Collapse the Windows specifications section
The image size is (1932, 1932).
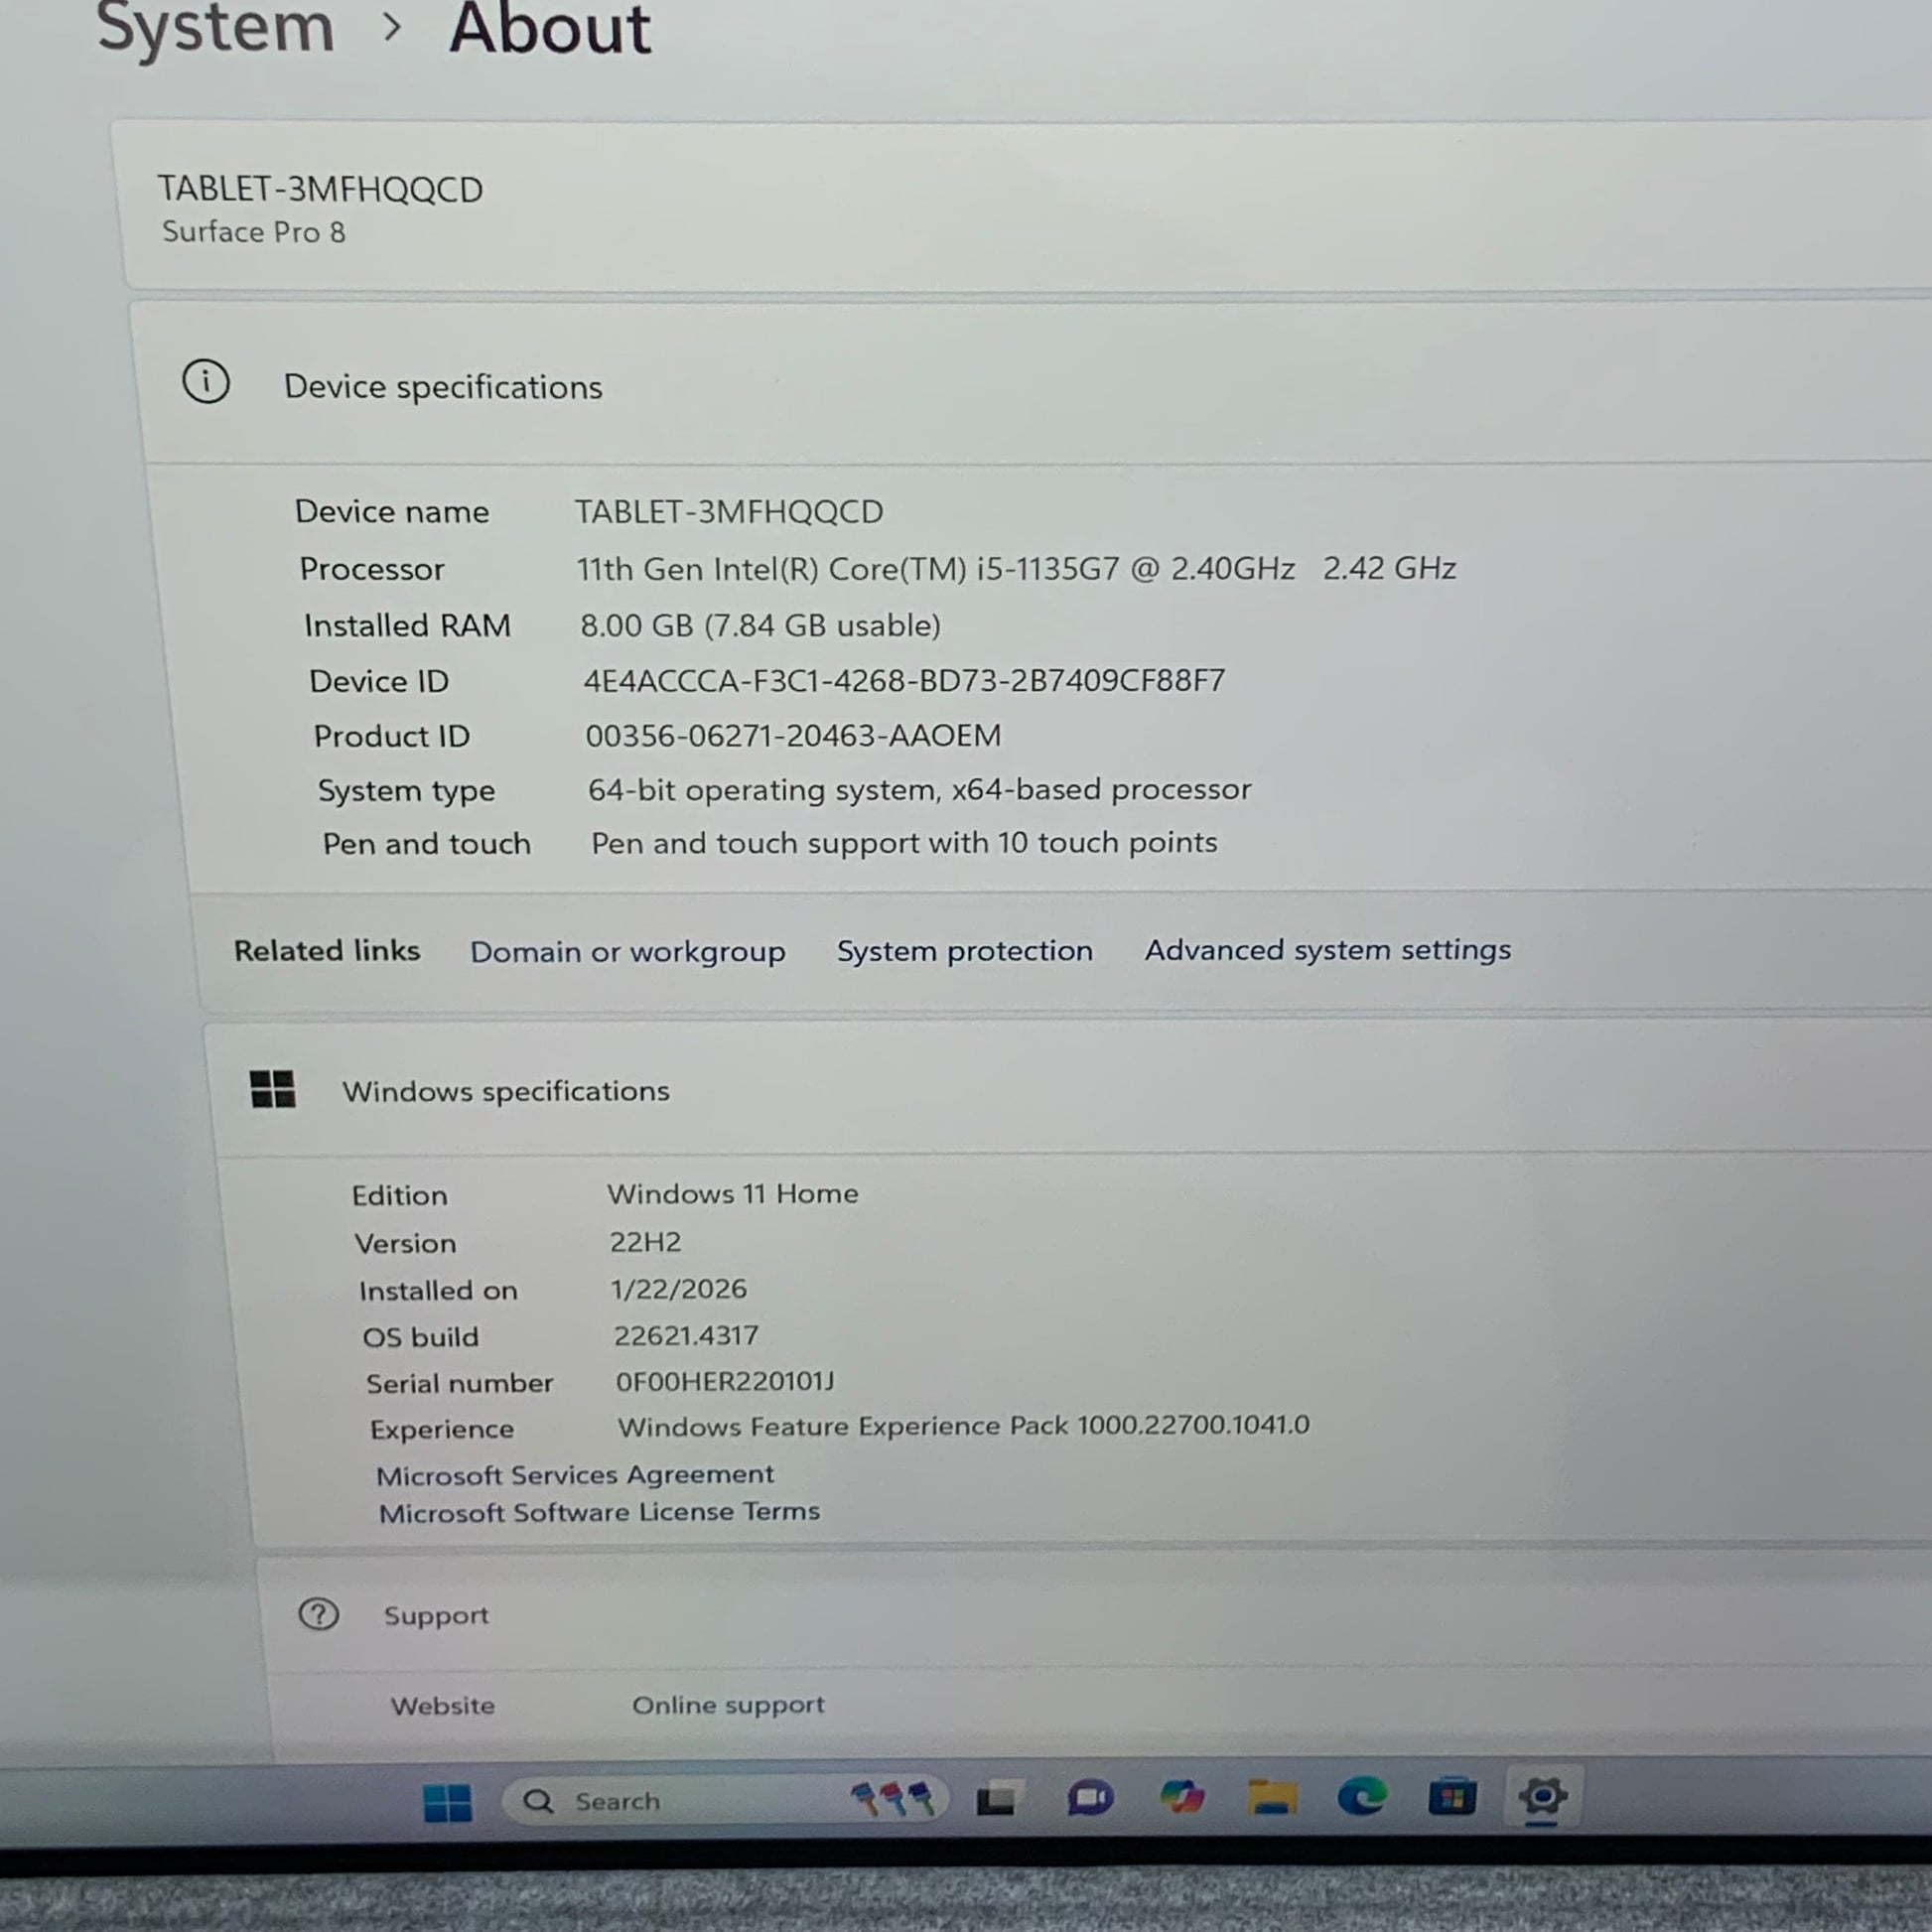[x=506, y=1091]
